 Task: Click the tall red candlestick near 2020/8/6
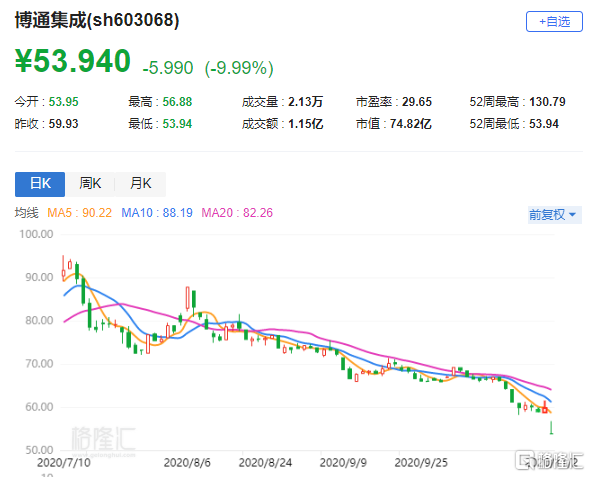(187, 298)
